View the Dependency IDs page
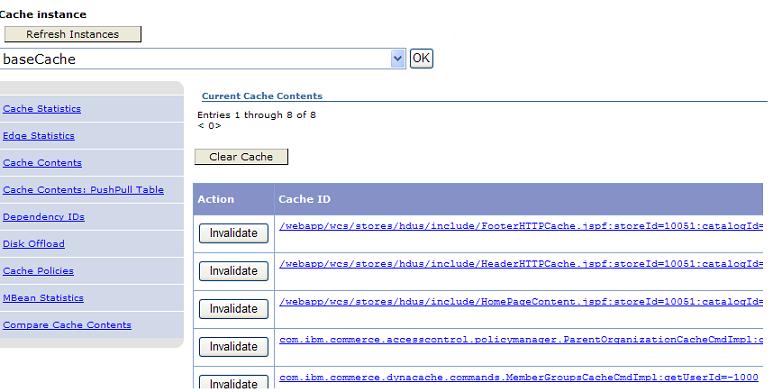 tap(44, 217)
